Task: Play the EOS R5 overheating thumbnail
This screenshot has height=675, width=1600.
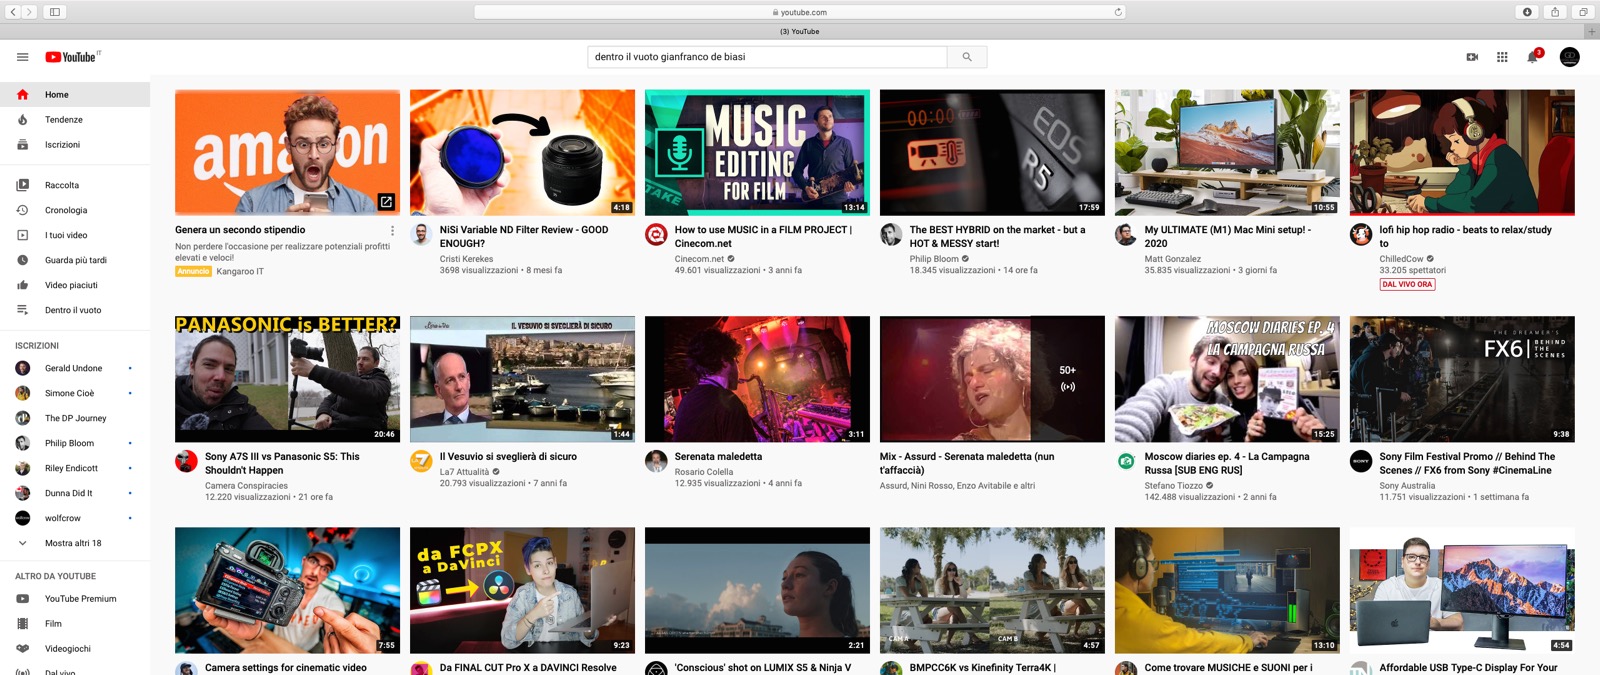Action: tap(992, 153)
